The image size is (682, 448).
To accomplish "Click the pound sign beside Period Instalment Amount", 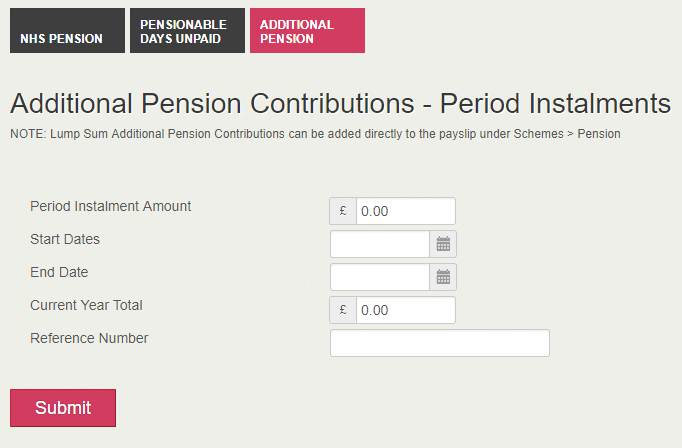I will point(343,211).
